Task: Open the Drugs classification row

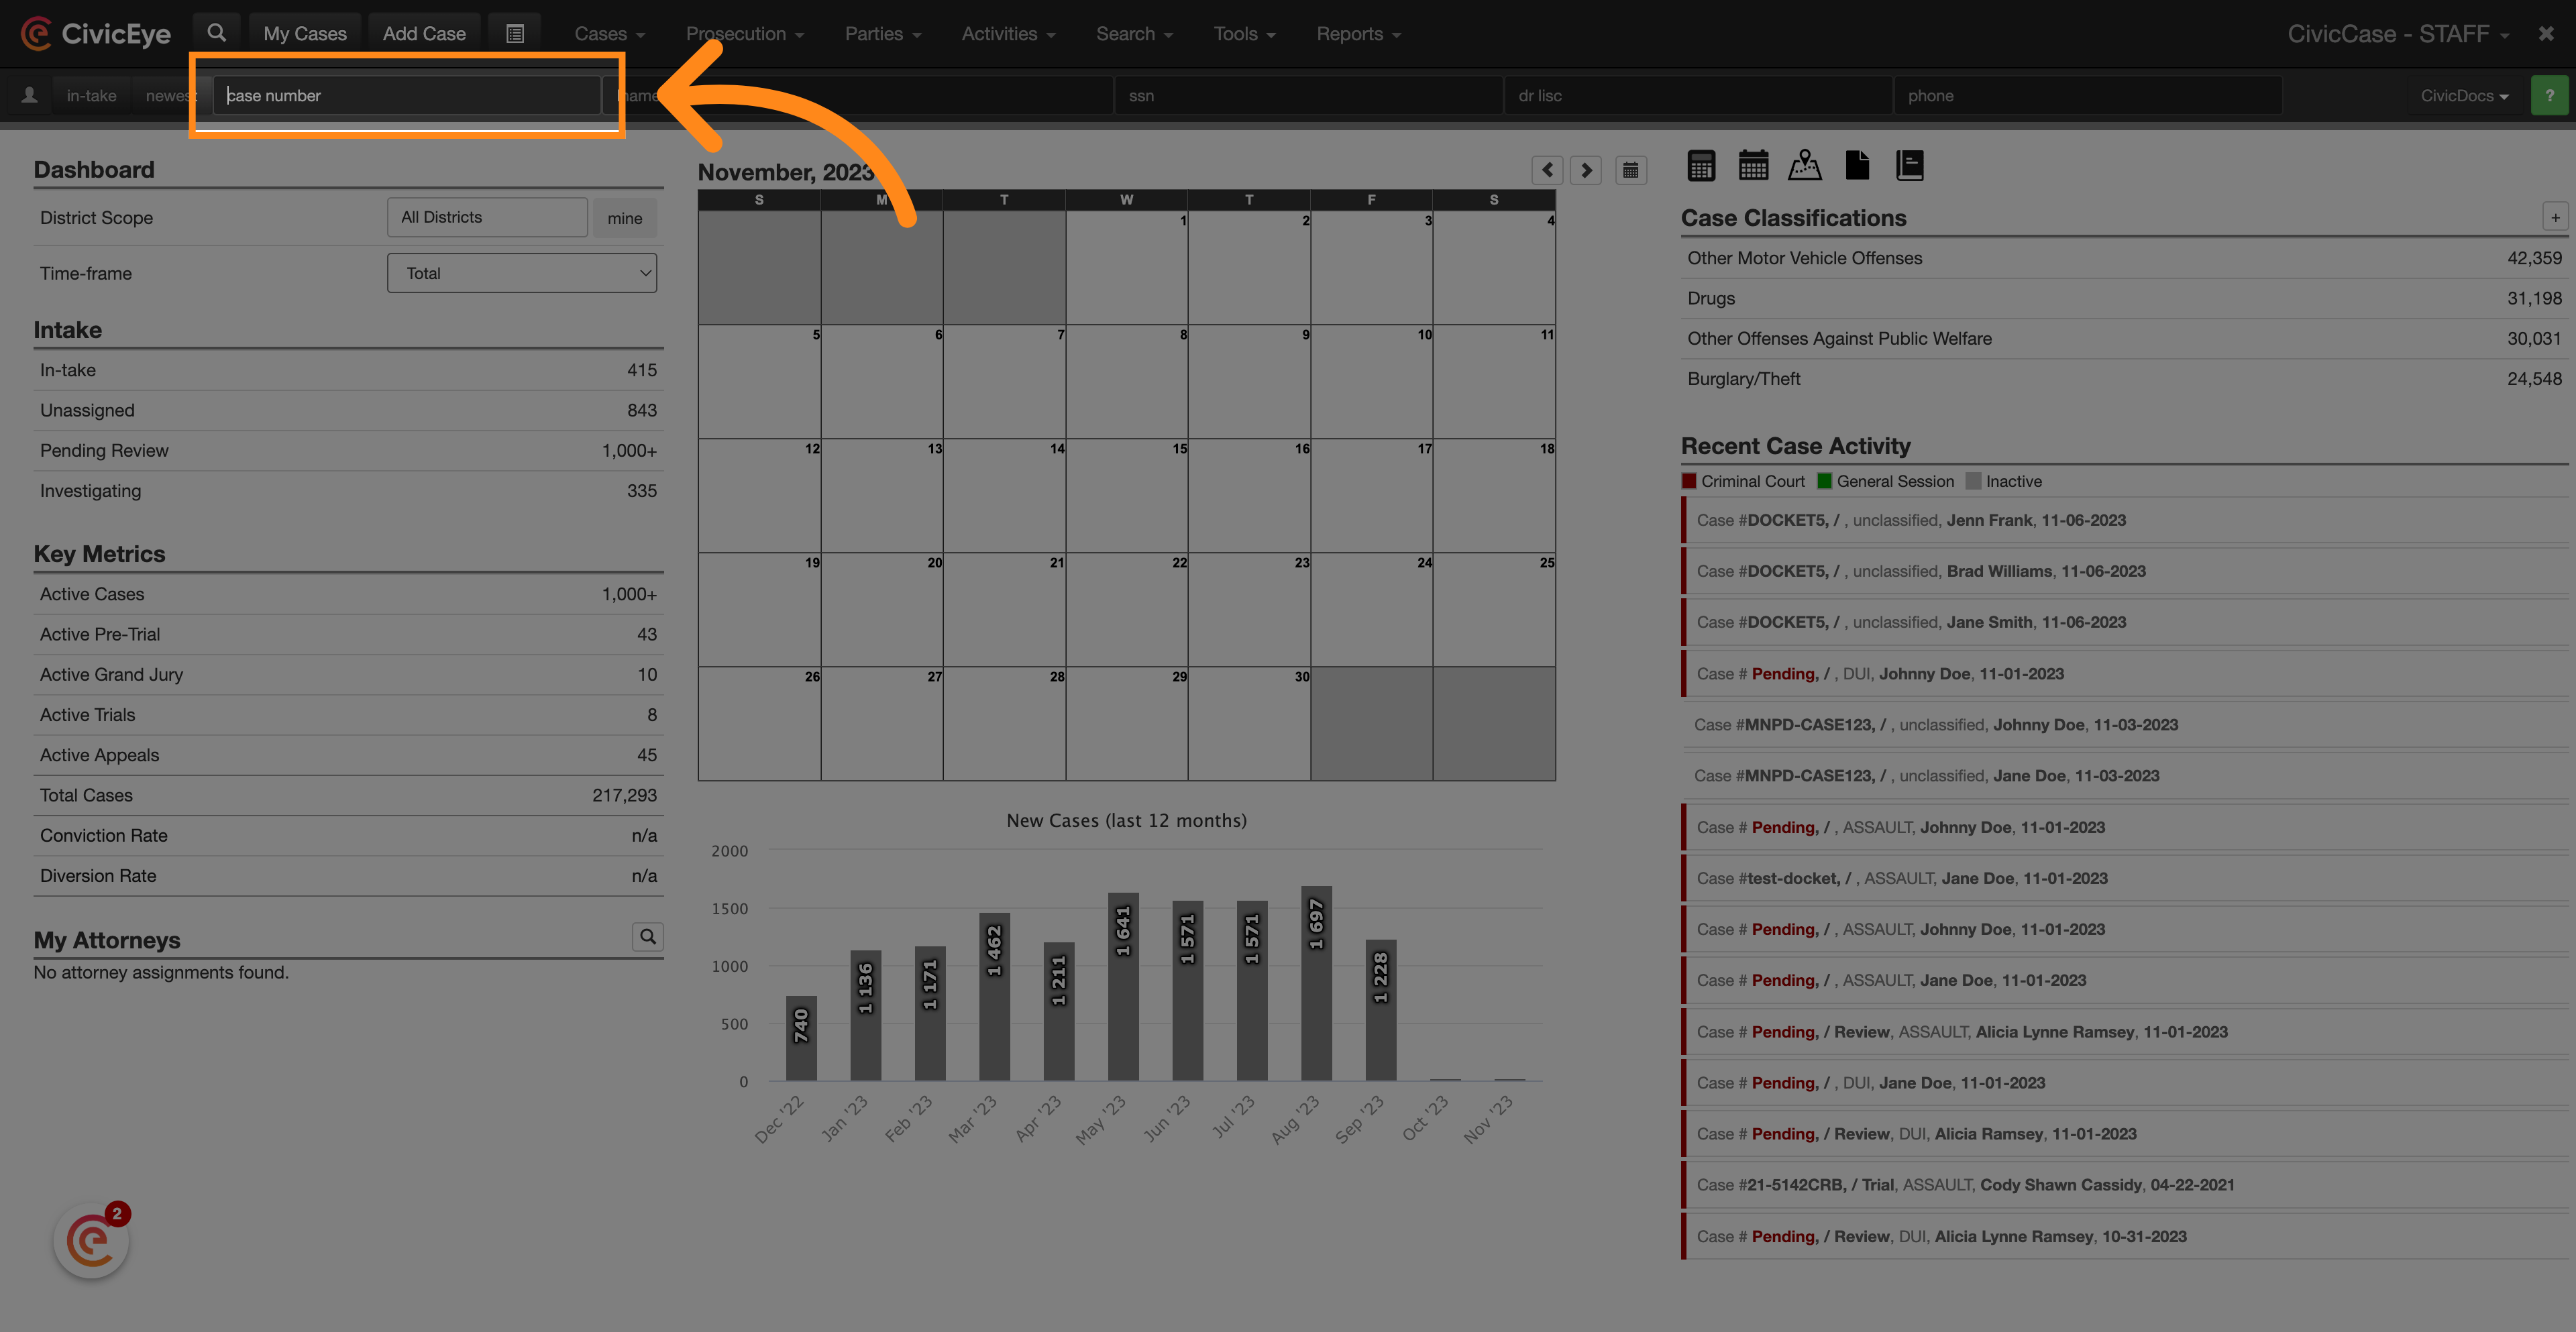Action: 2124,298
